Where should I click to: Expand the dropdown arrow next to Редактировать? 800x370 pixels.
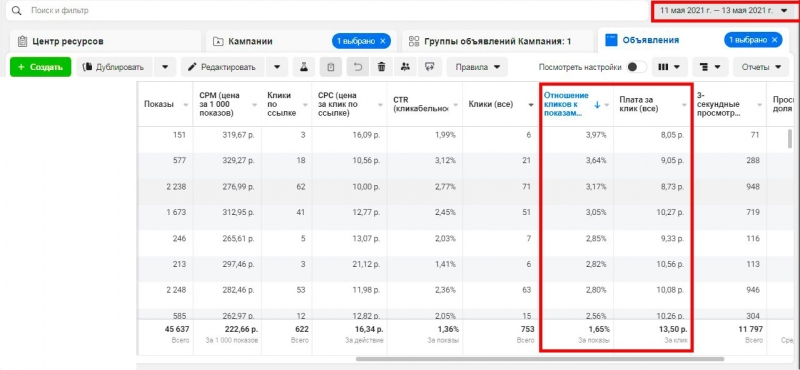coord(277,67)
